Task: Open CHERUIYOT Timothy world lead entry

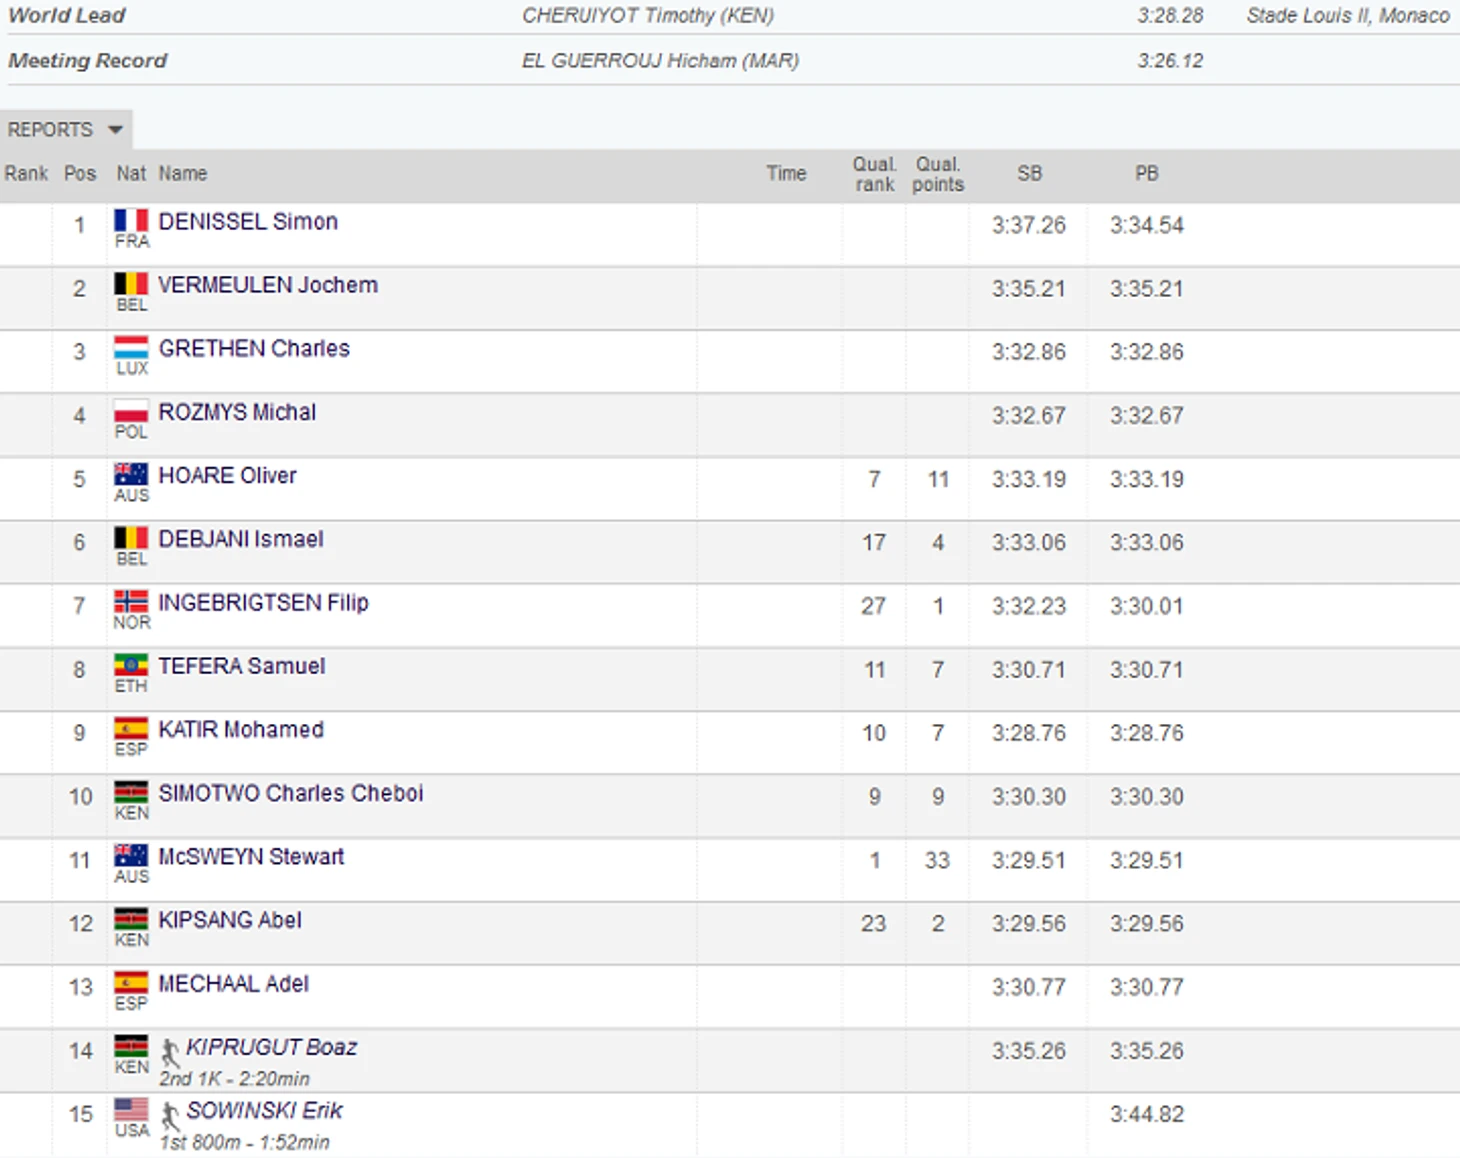Action: tap(648, 16)
